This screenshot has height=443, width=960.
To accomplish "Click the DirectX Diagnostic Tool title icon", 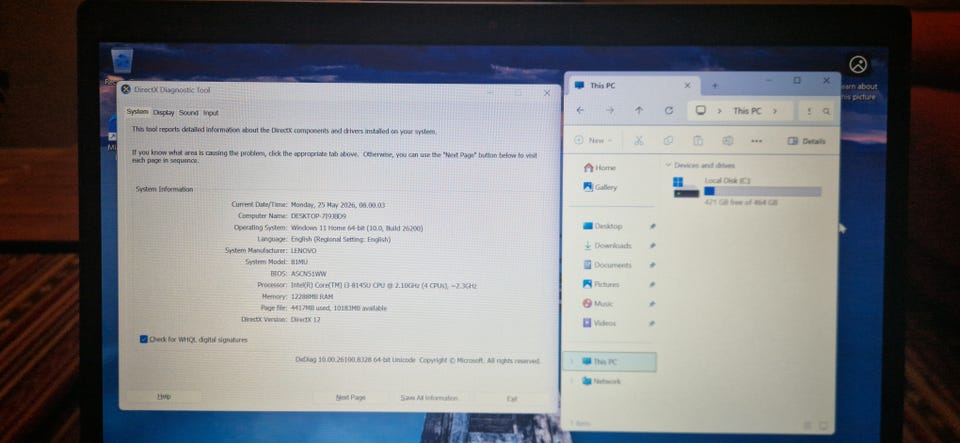I will pyautogui.click(x=126, y=90).
